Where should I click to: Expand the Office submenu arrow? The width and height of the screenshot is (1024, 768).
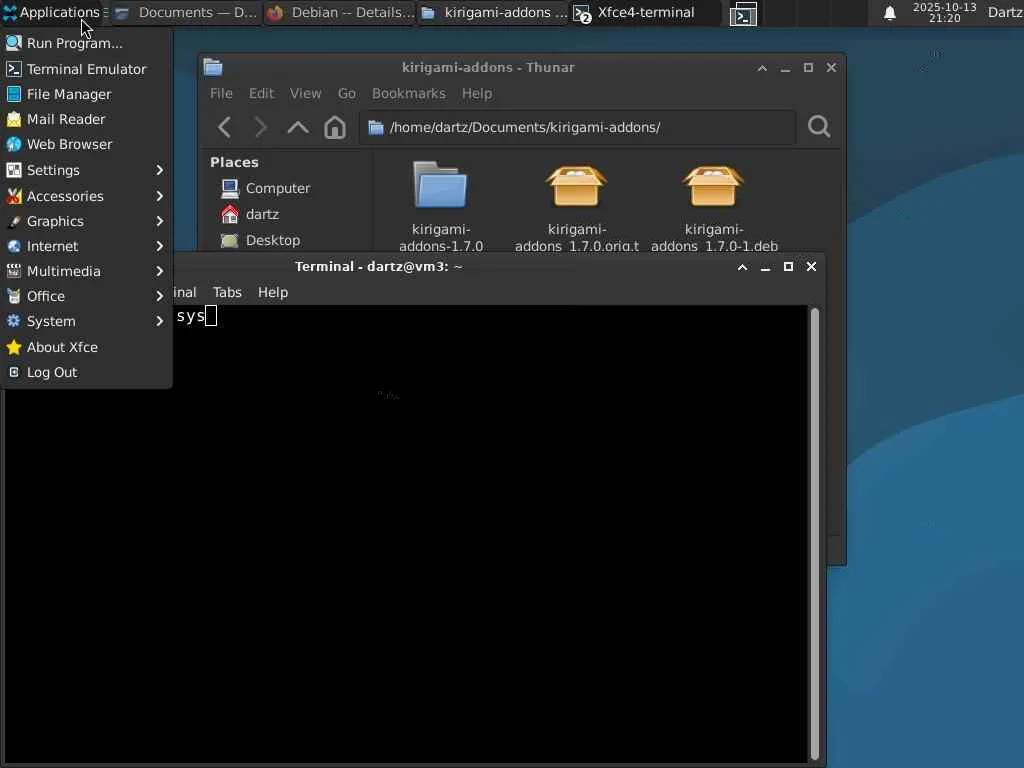tap(159, 296)
